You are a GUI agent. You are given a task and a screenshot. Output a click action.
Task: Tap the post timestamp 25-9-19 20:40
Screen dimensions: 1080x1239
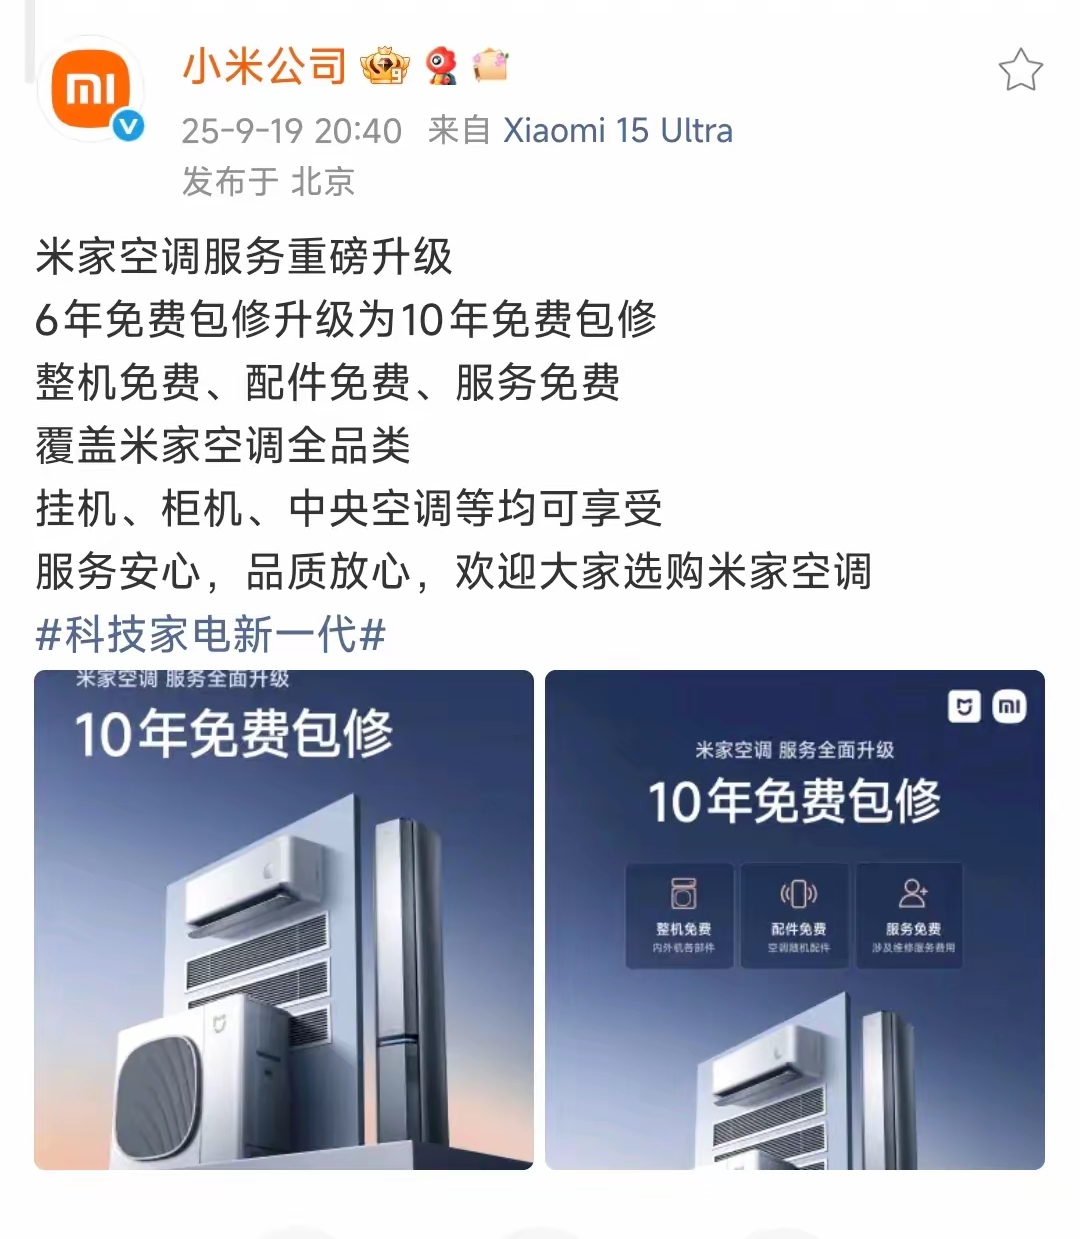click(291, 131)
